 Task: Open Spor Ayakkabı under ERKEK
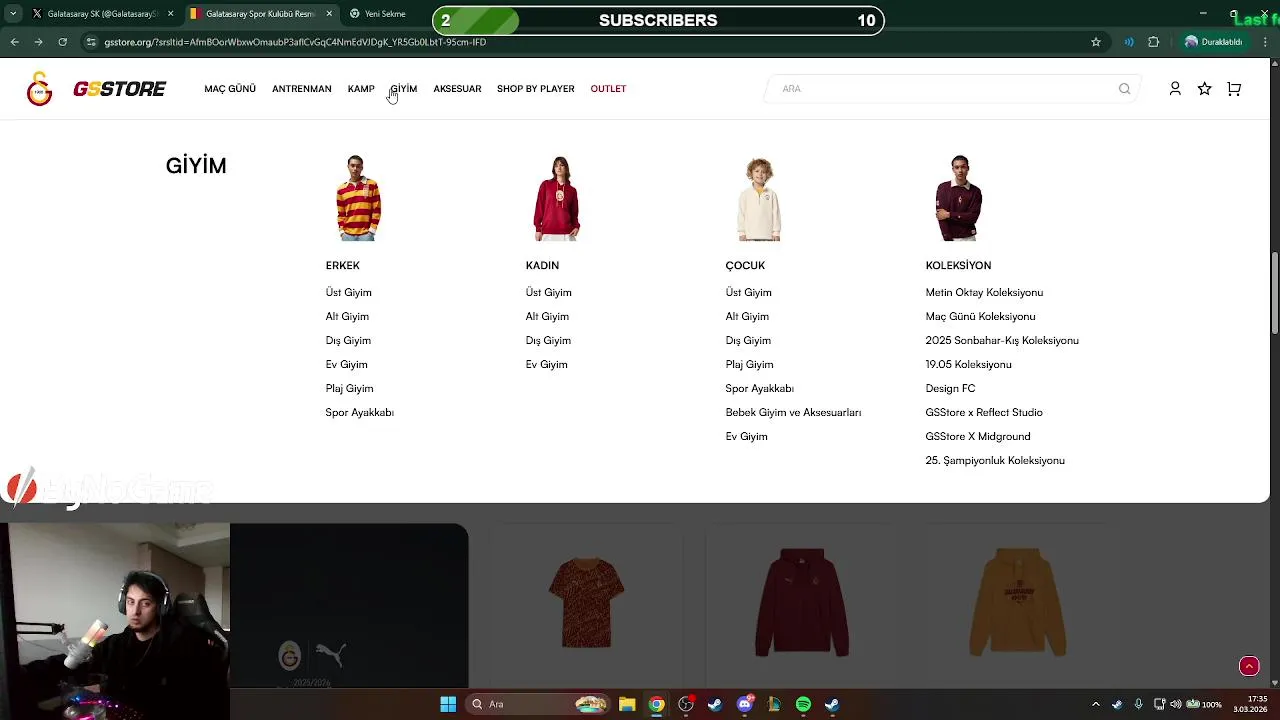coord(359,412)
